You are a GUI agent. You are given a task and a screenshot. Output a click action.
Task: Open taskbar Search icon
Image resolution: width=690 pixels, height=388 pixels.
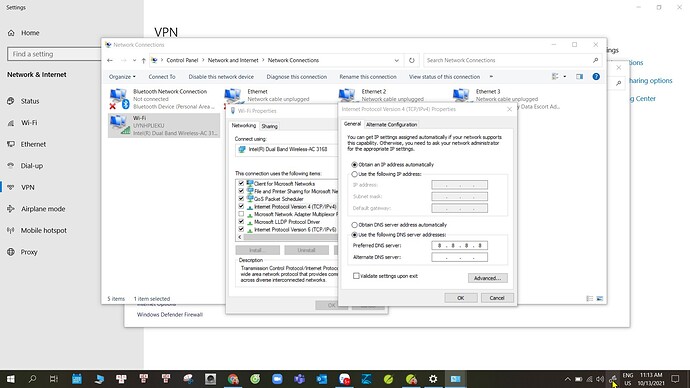[x=32, y=379]
